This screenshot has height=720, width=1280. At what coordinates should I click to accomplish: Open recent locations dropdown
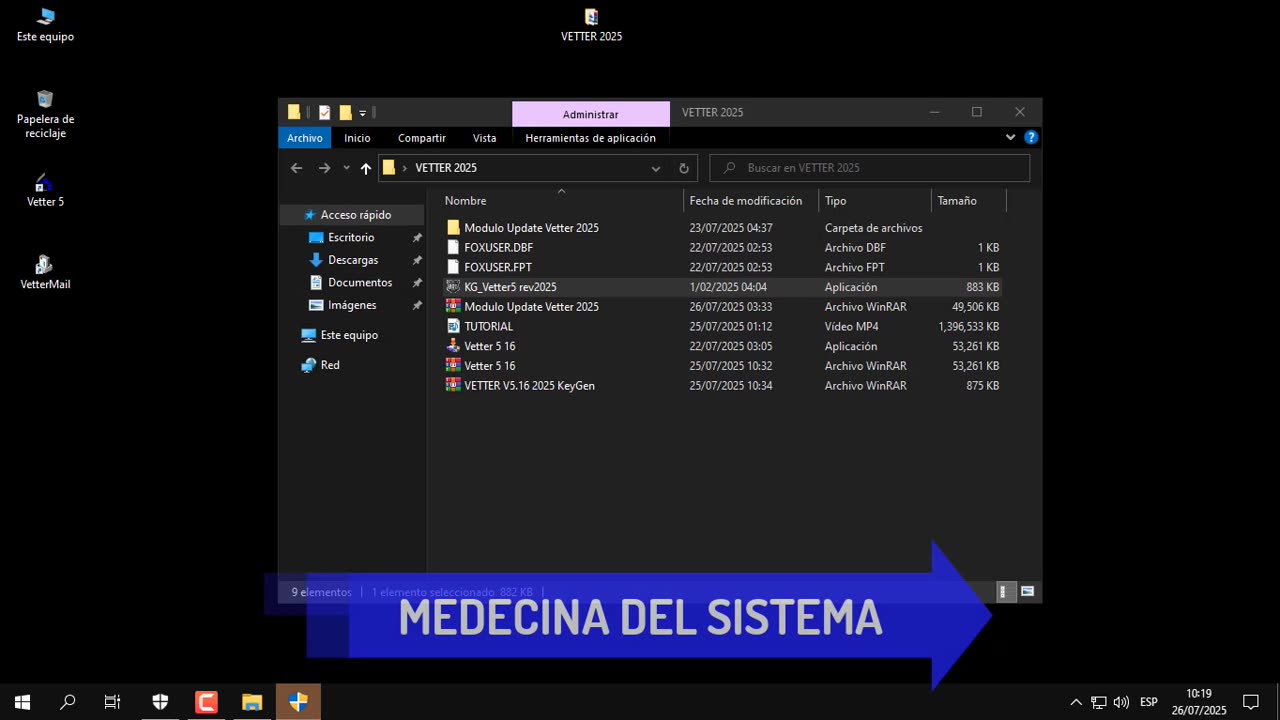[346, 168]
